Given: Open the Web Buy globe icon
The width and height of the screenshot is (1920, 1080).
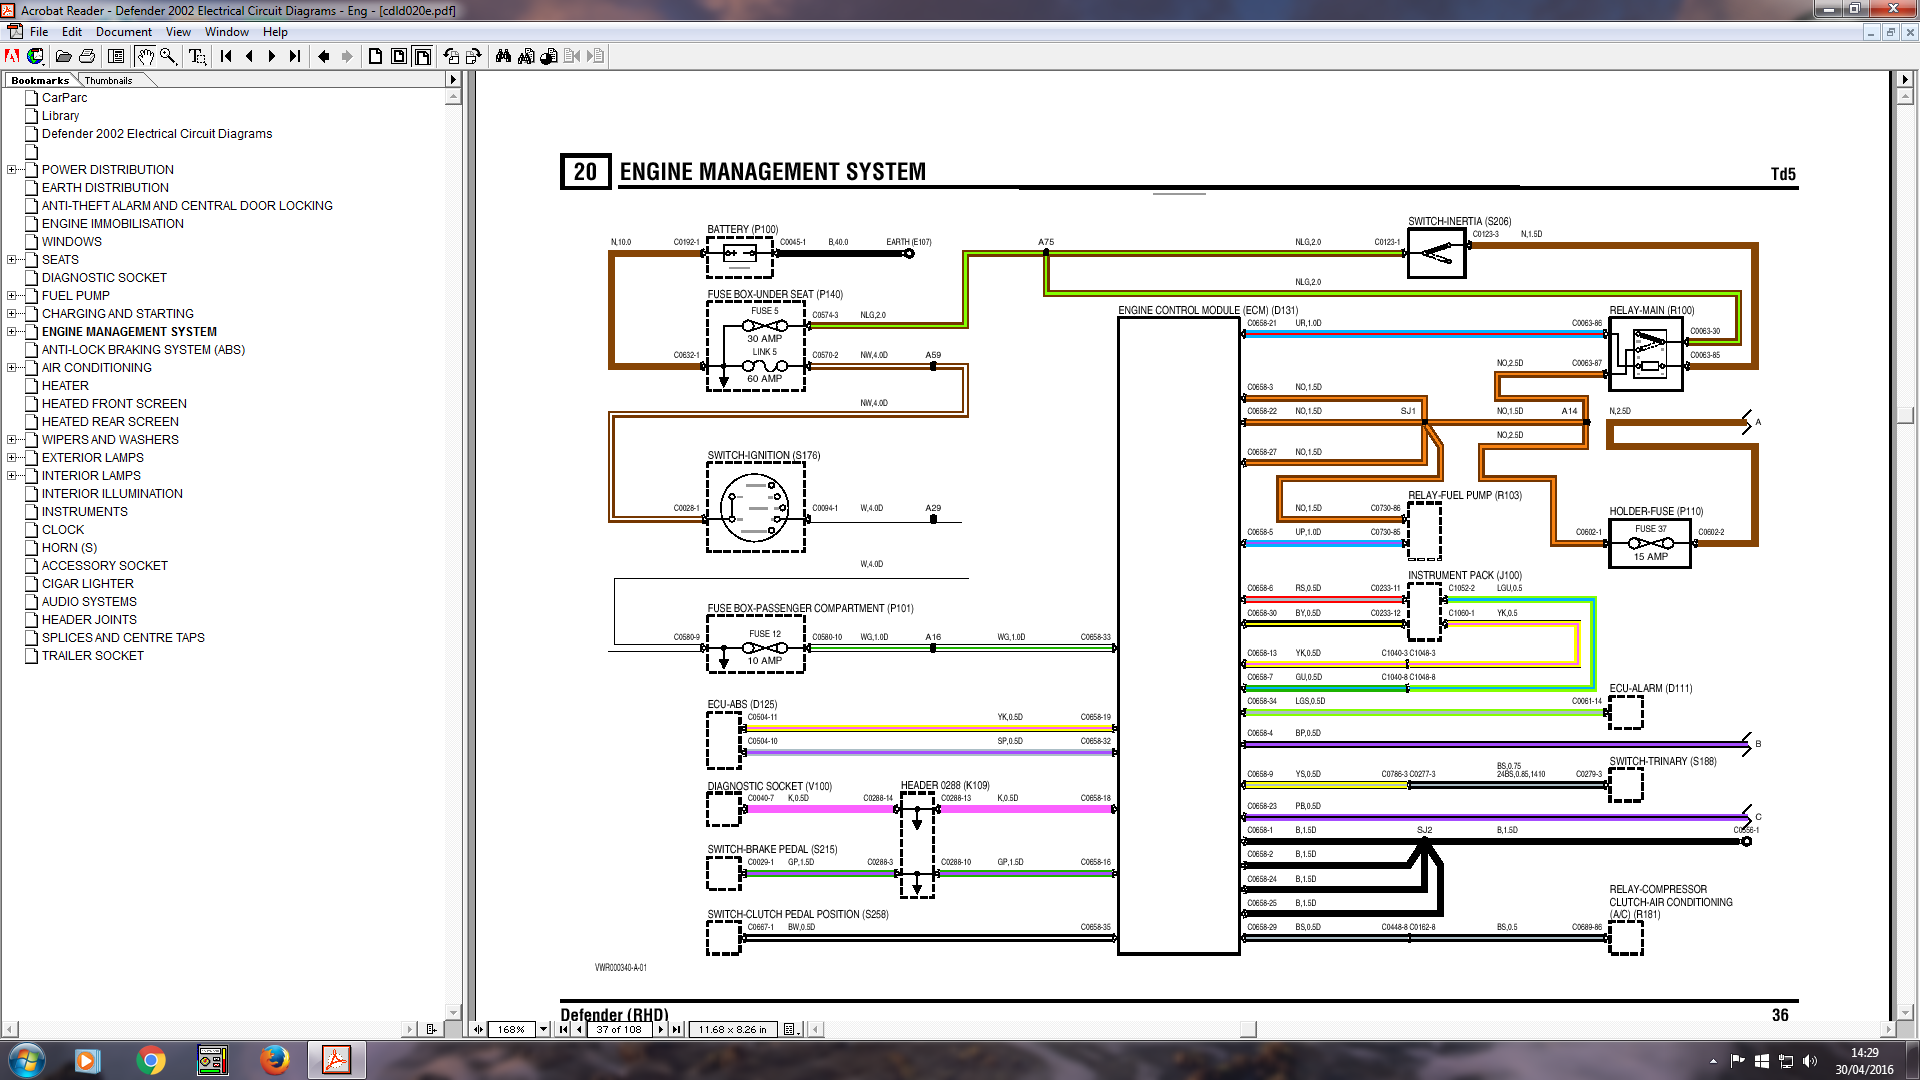Looking at the screenshot, I should (x=36, y=56).
